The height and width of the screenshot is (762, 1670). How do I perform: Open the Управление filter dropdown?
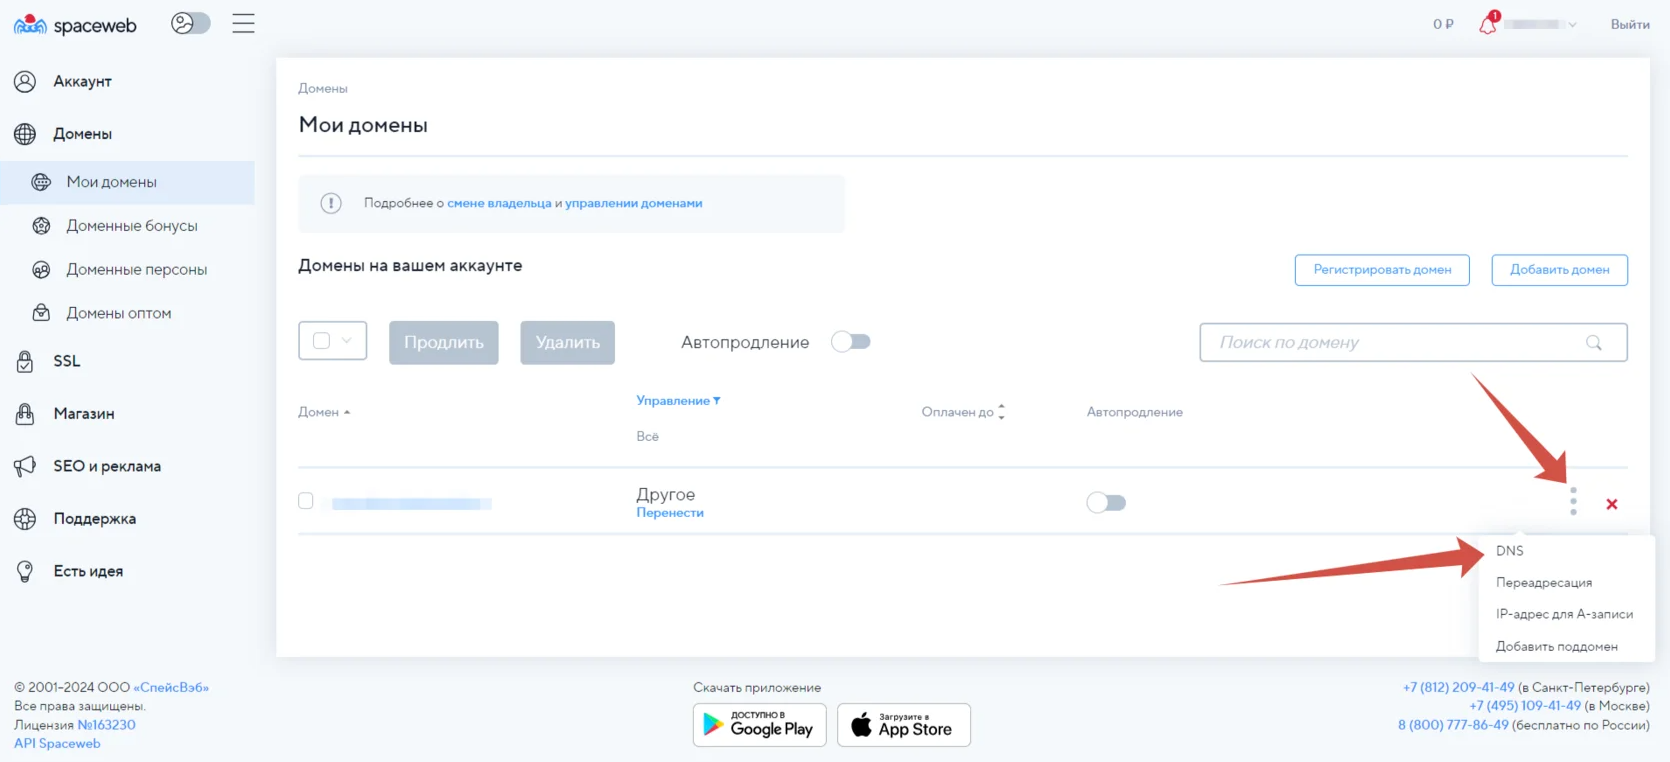coord(678,400)
